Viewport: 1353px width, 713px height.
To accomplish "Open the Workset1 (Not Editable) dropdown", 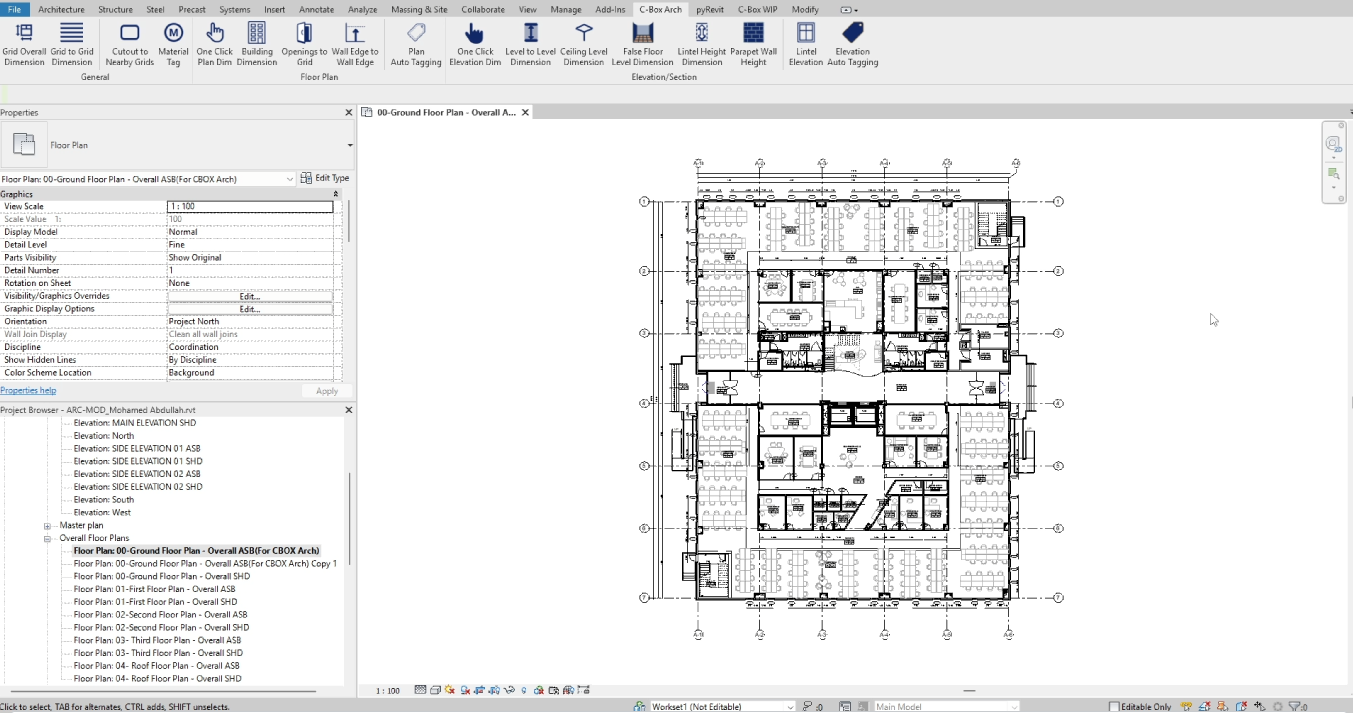I will (x=790, y=707).
